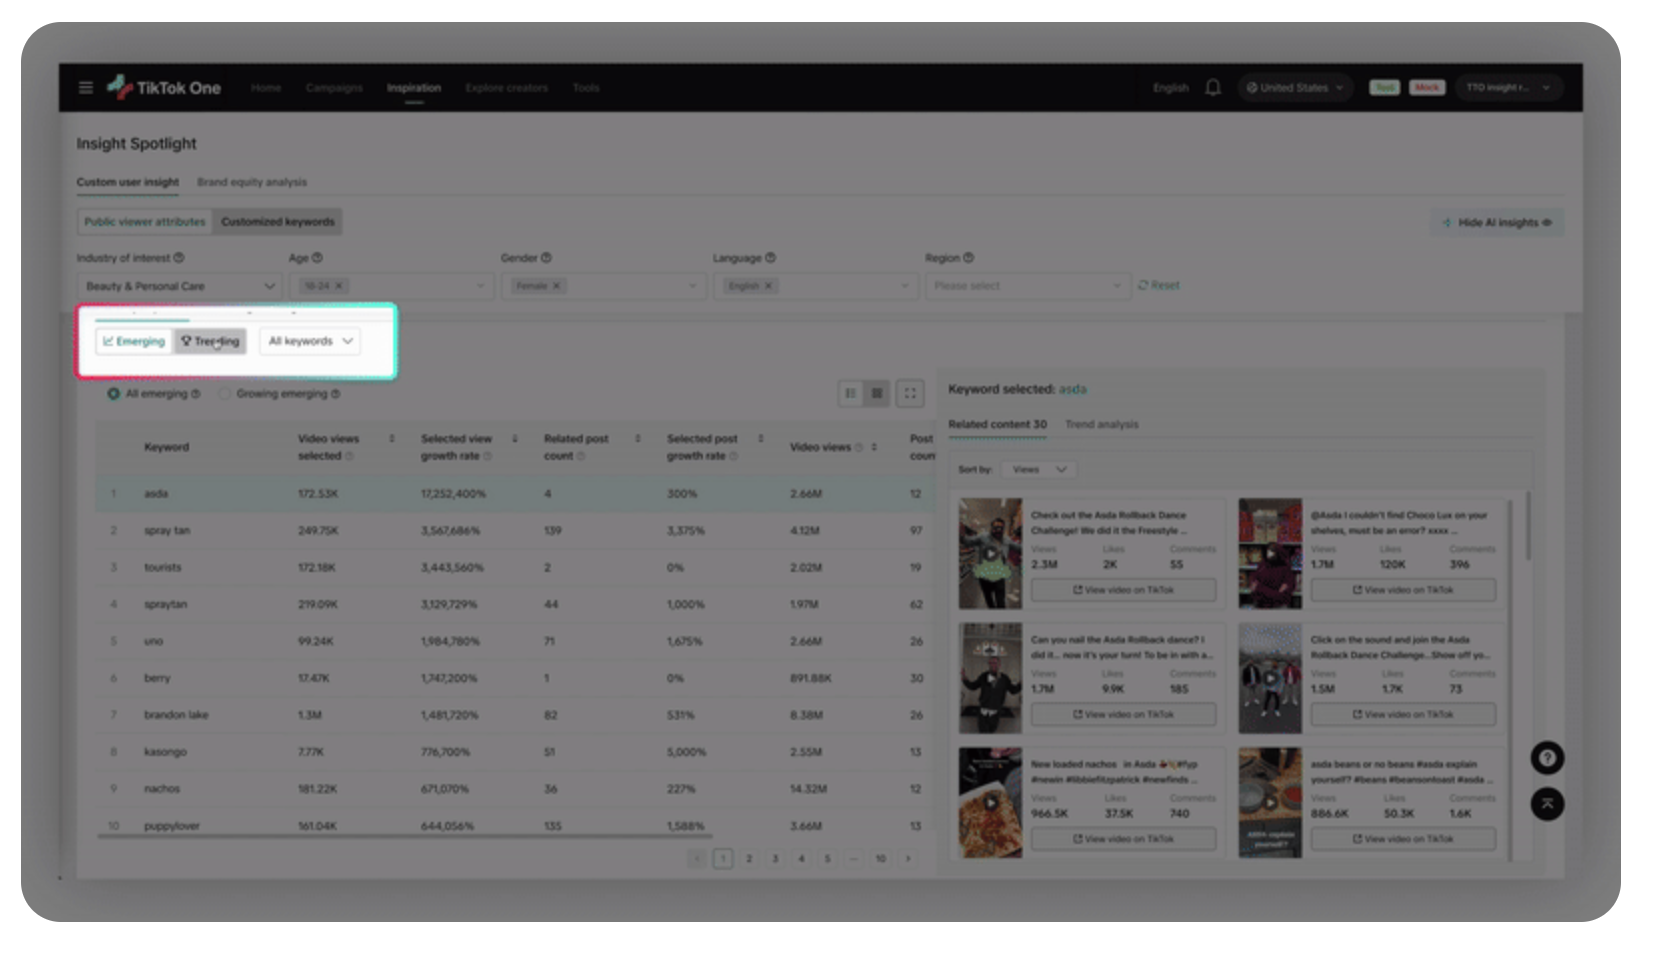
Task: Select the brandon lake keyword row
Action: tap(515, 715)
